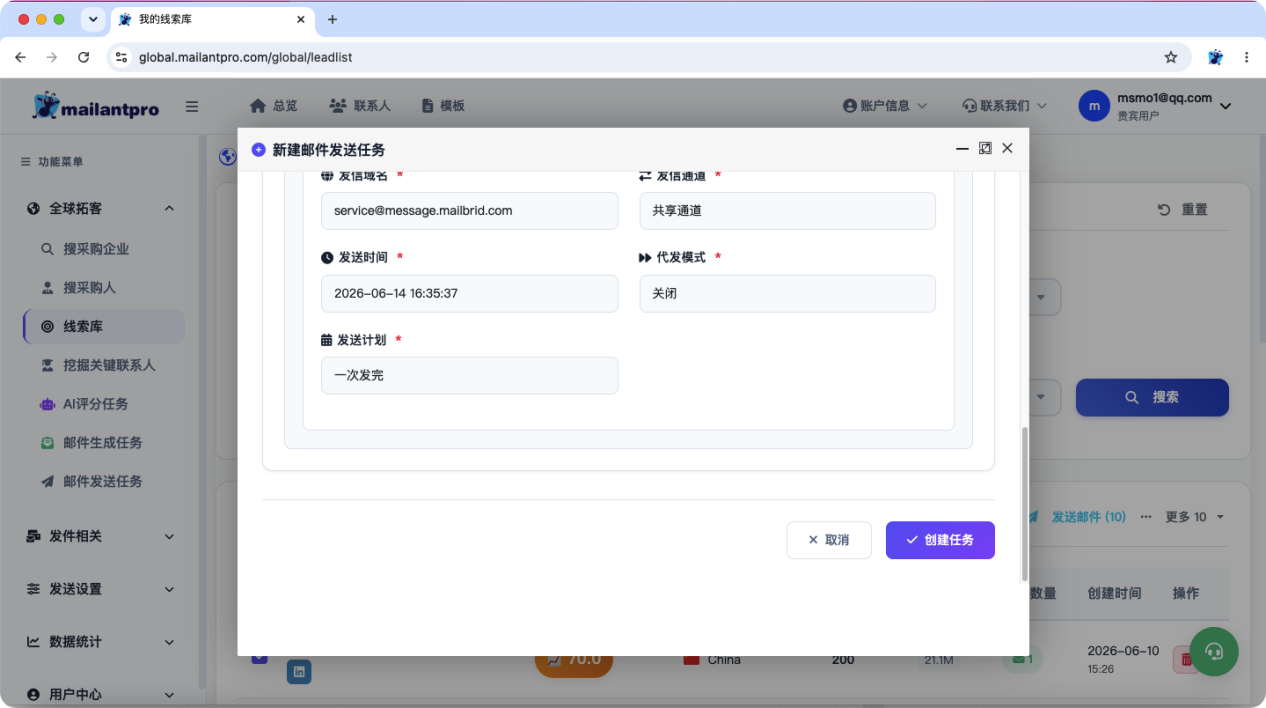Open a new browser tab
1266x708 pixels.
tap(333, 19)
